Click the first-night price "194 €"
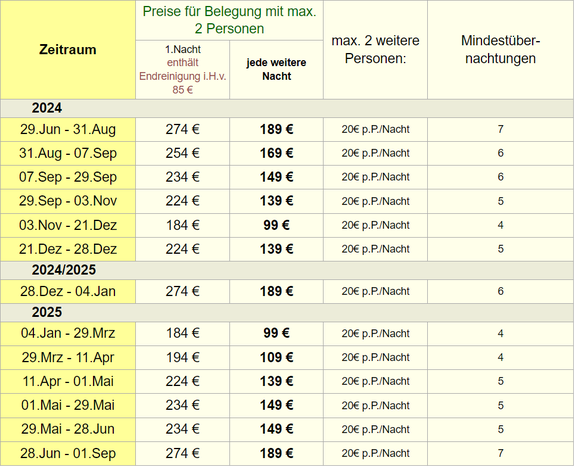 click(x=183, y=357)
